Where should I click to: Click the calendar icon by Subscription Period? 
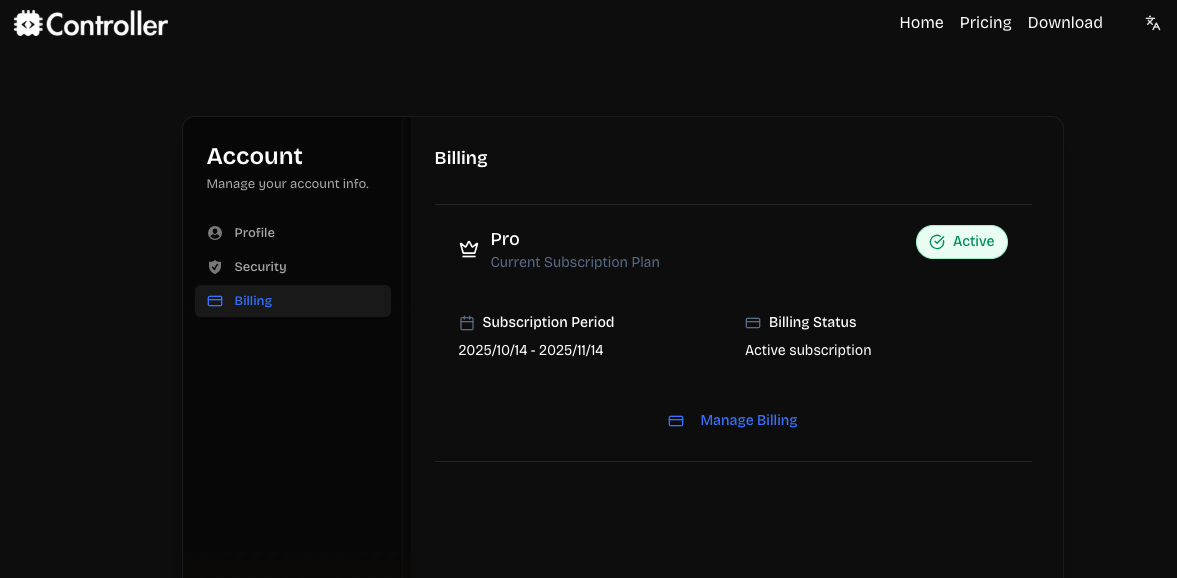(466, 323)
